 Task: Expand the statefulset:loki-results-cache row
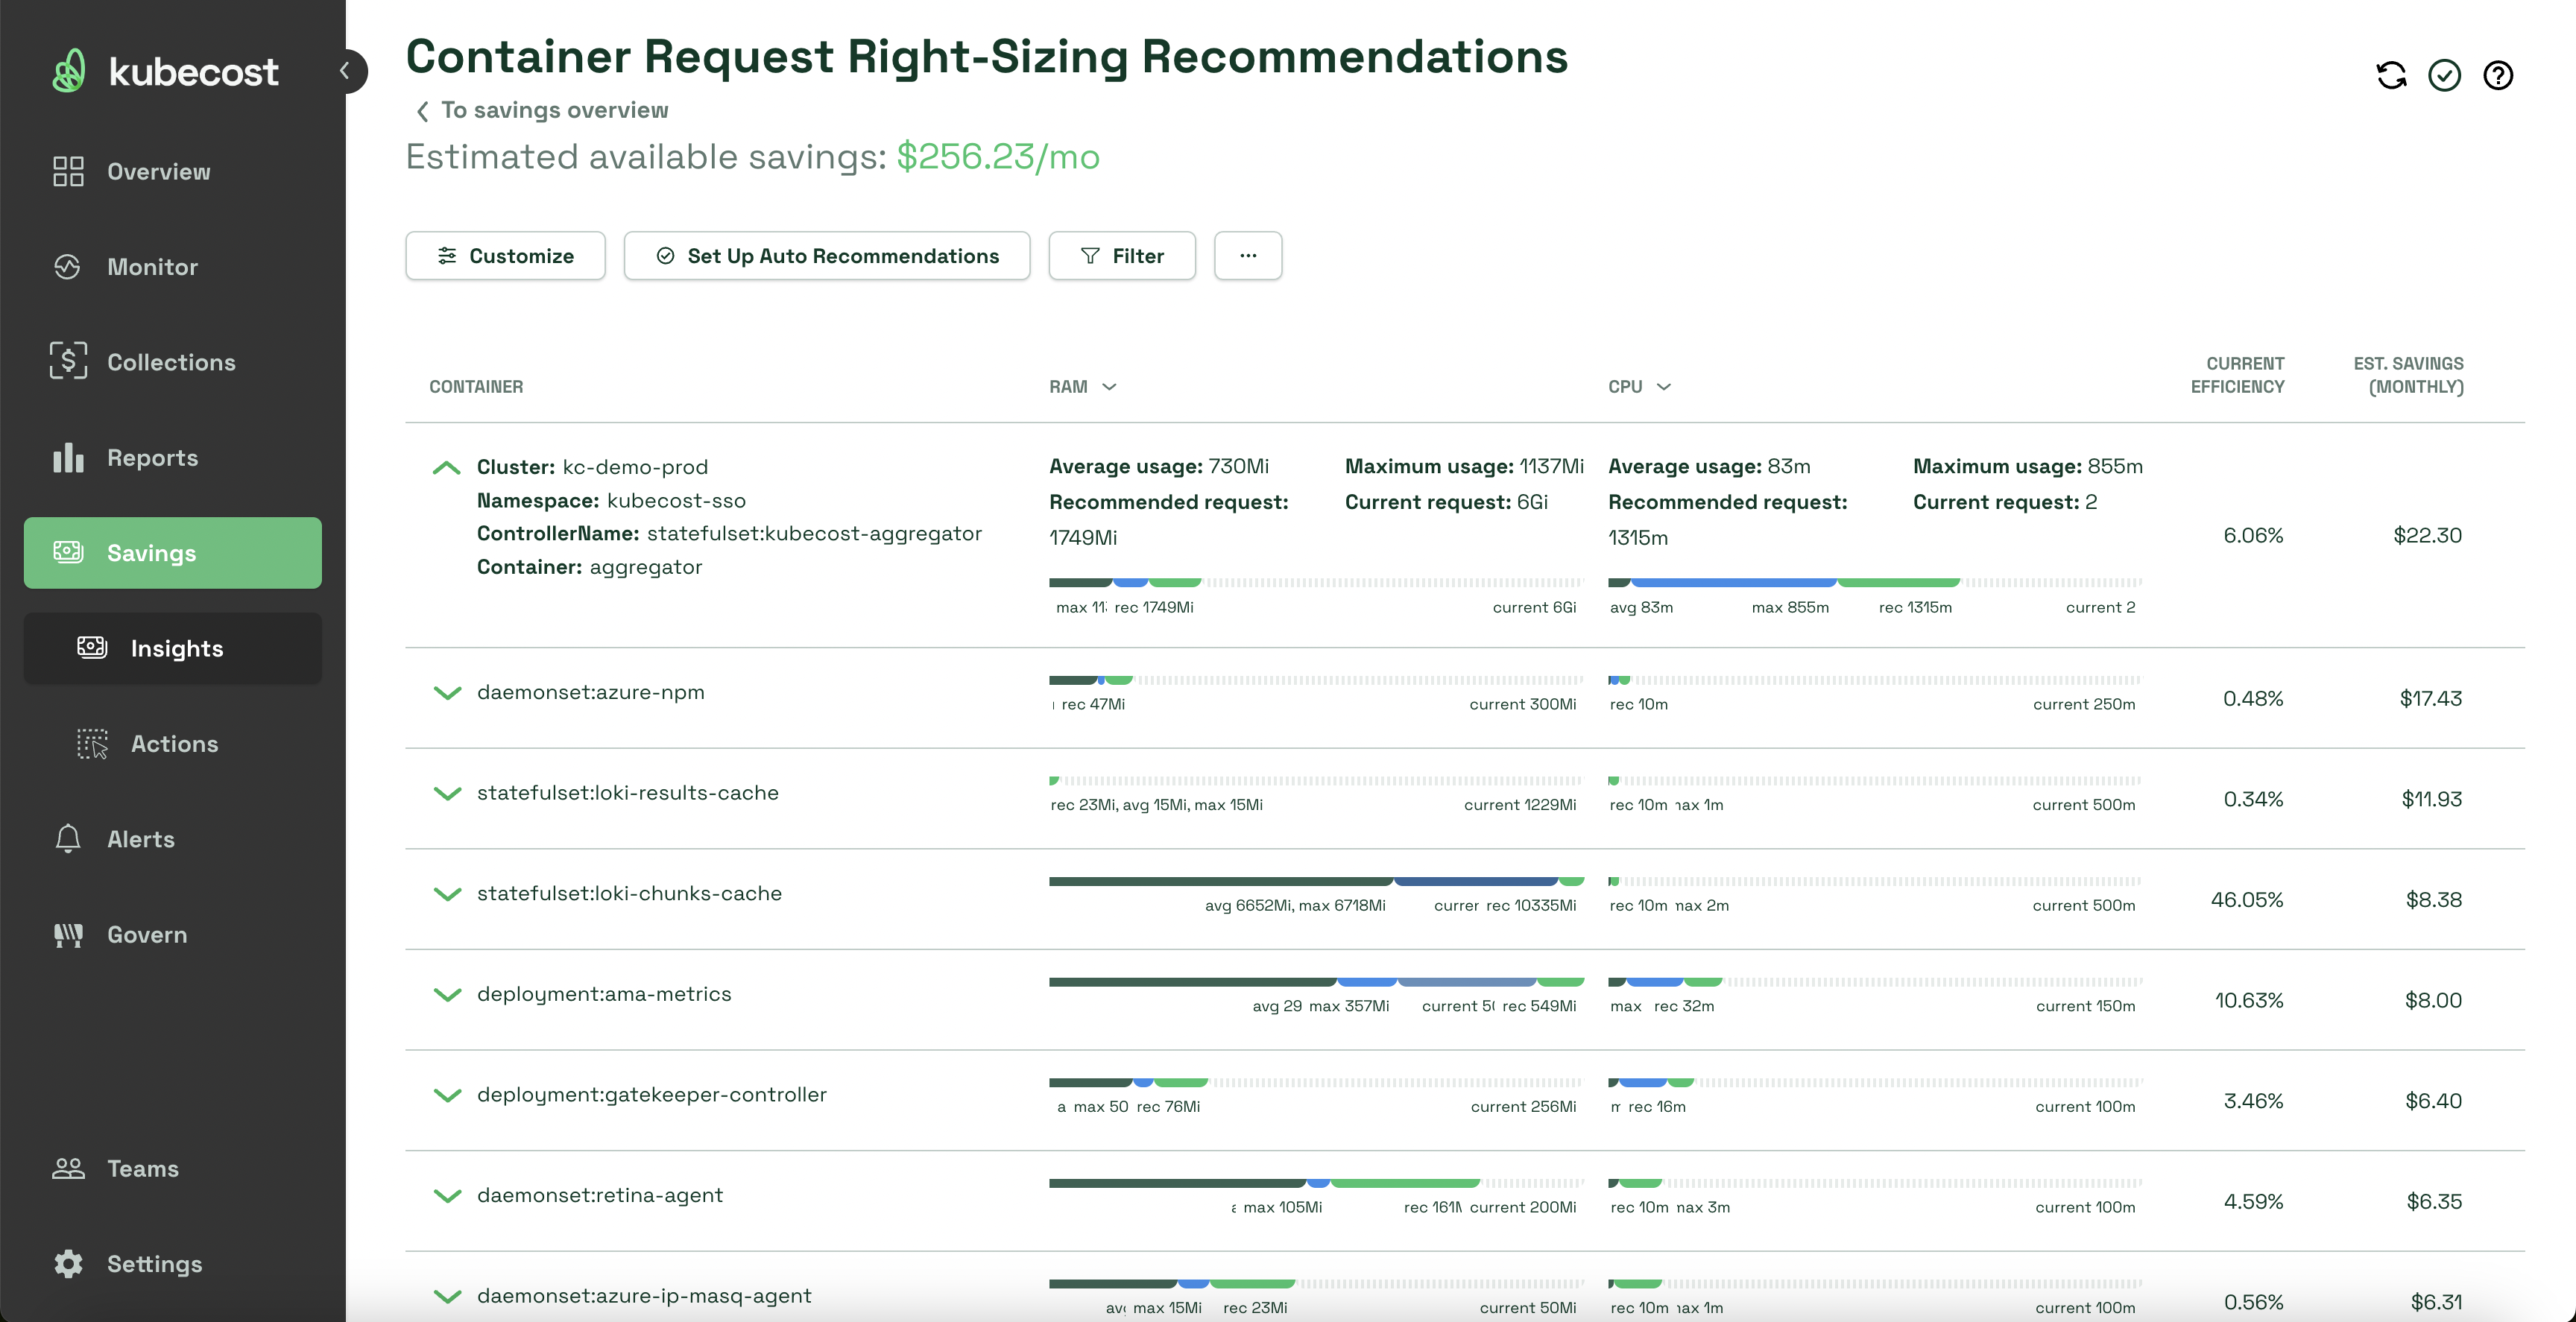point(447,793)
